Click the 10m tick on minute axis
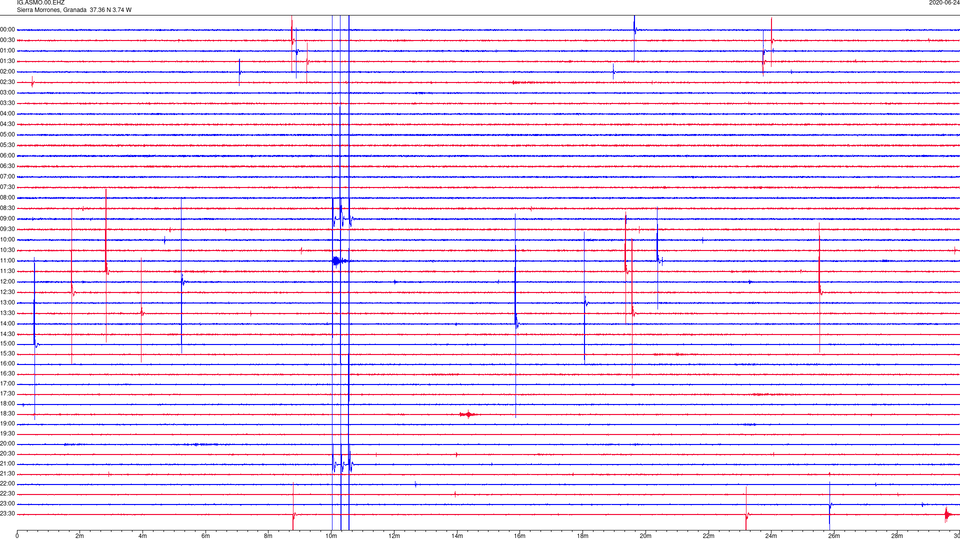This screenshot has height=540, width=960. (331, 536)
